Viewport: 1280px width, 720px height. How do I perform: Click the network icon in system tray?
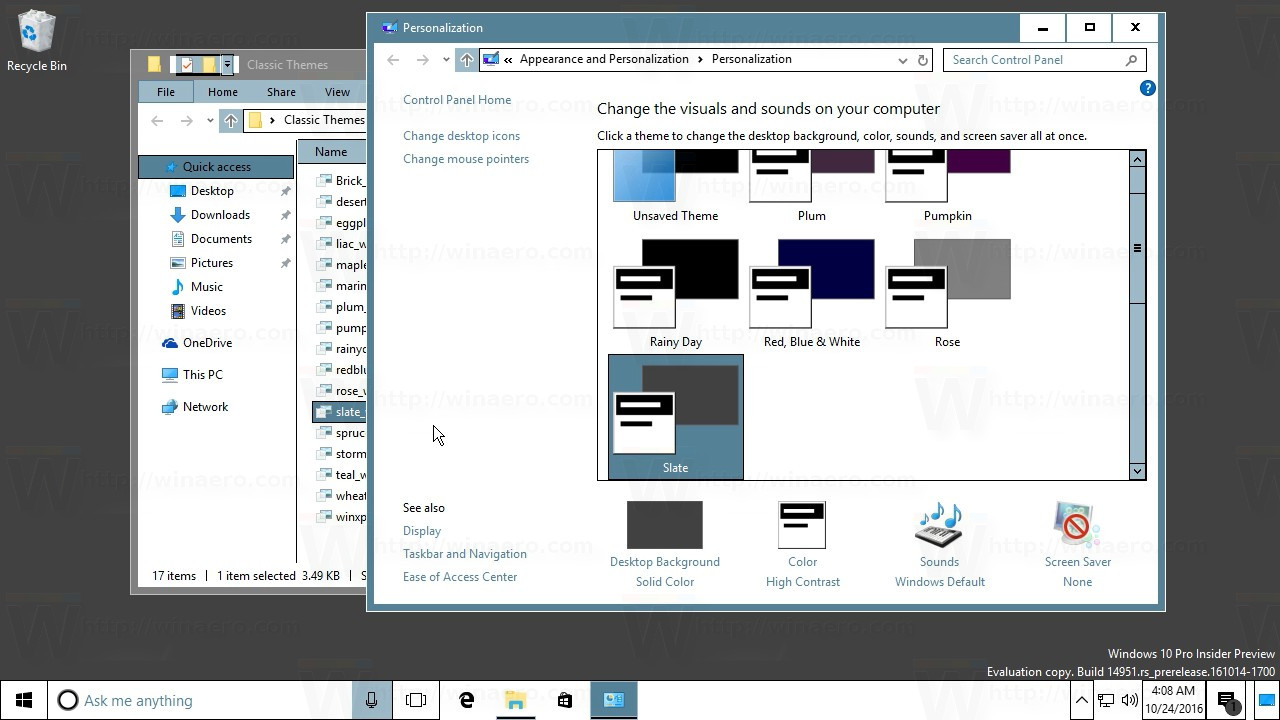click(1106, 700)
